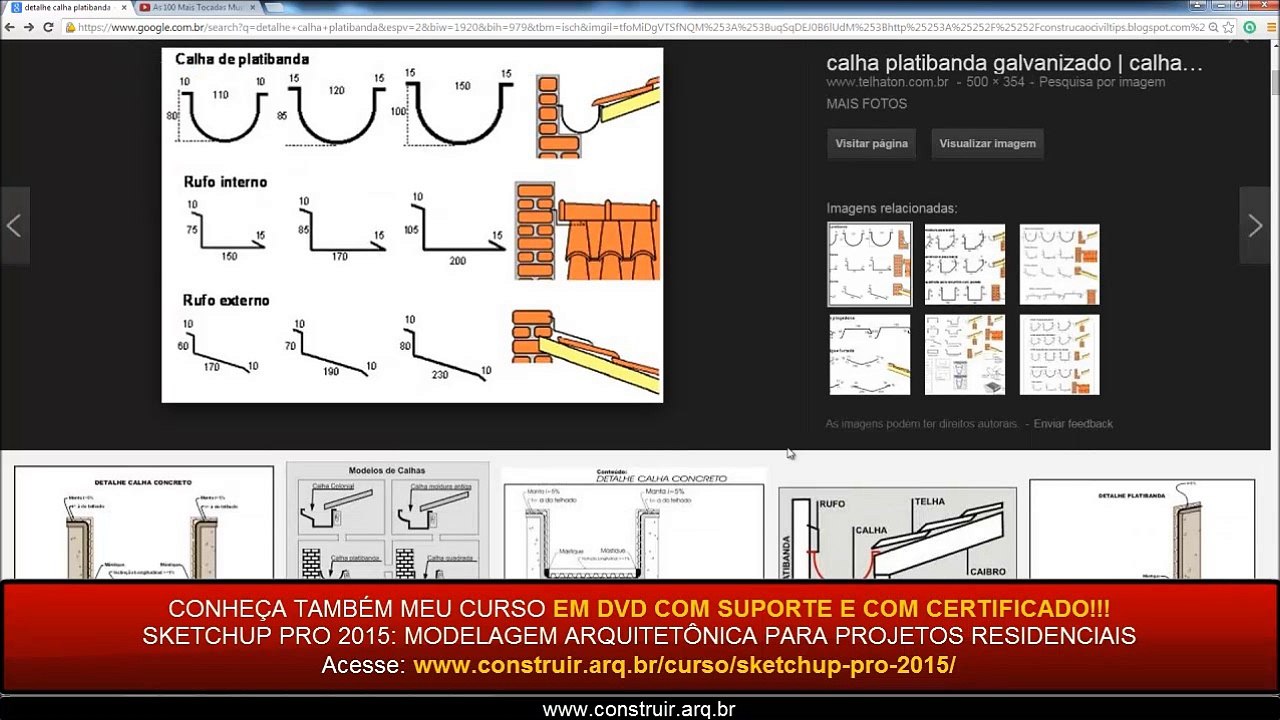
Task: Close the 'As 100 Mais Tocadas' tab
Action: coord(251,7)
